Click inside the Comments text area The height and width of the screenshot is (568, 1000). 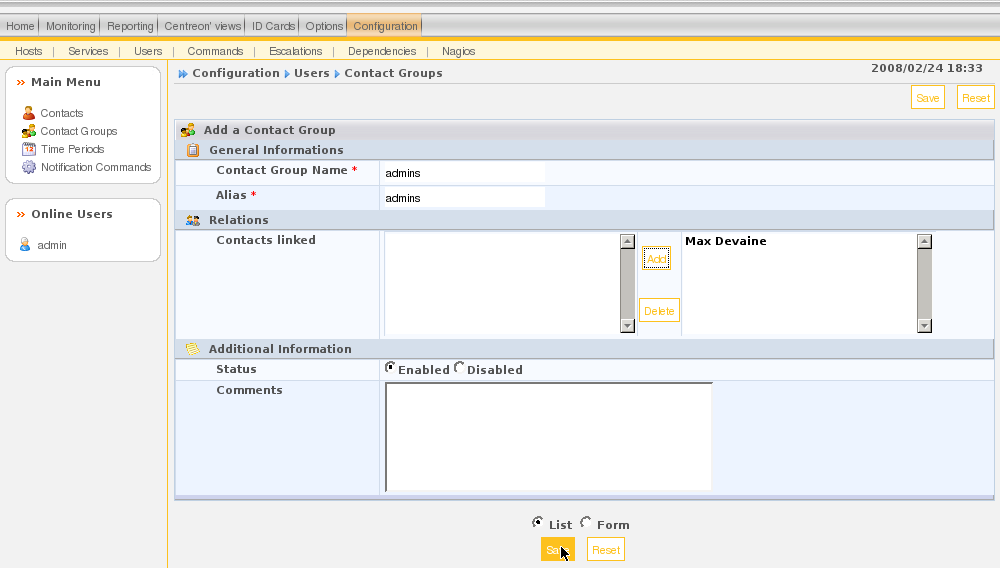[x=548, y=437]
